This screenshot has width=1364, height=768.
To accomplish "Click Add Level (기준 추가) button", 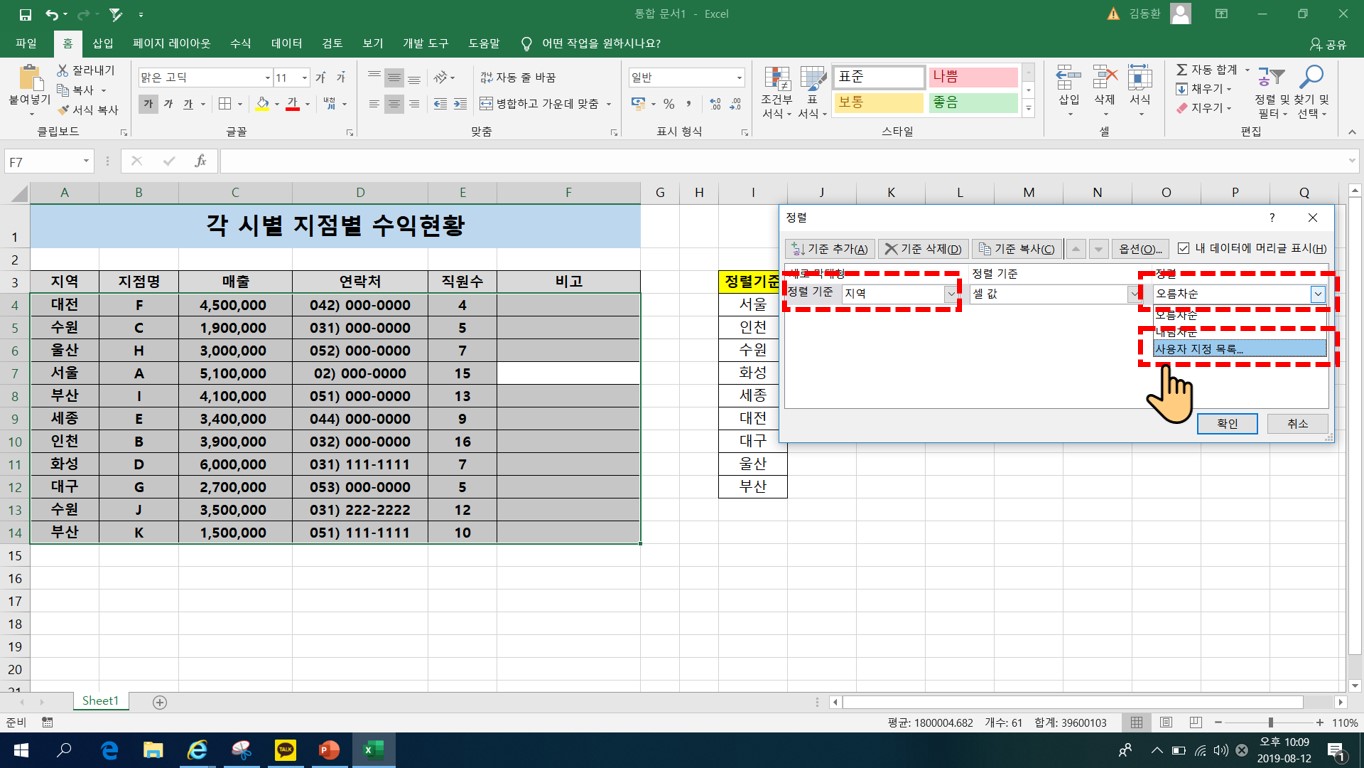I will [830, 249].
